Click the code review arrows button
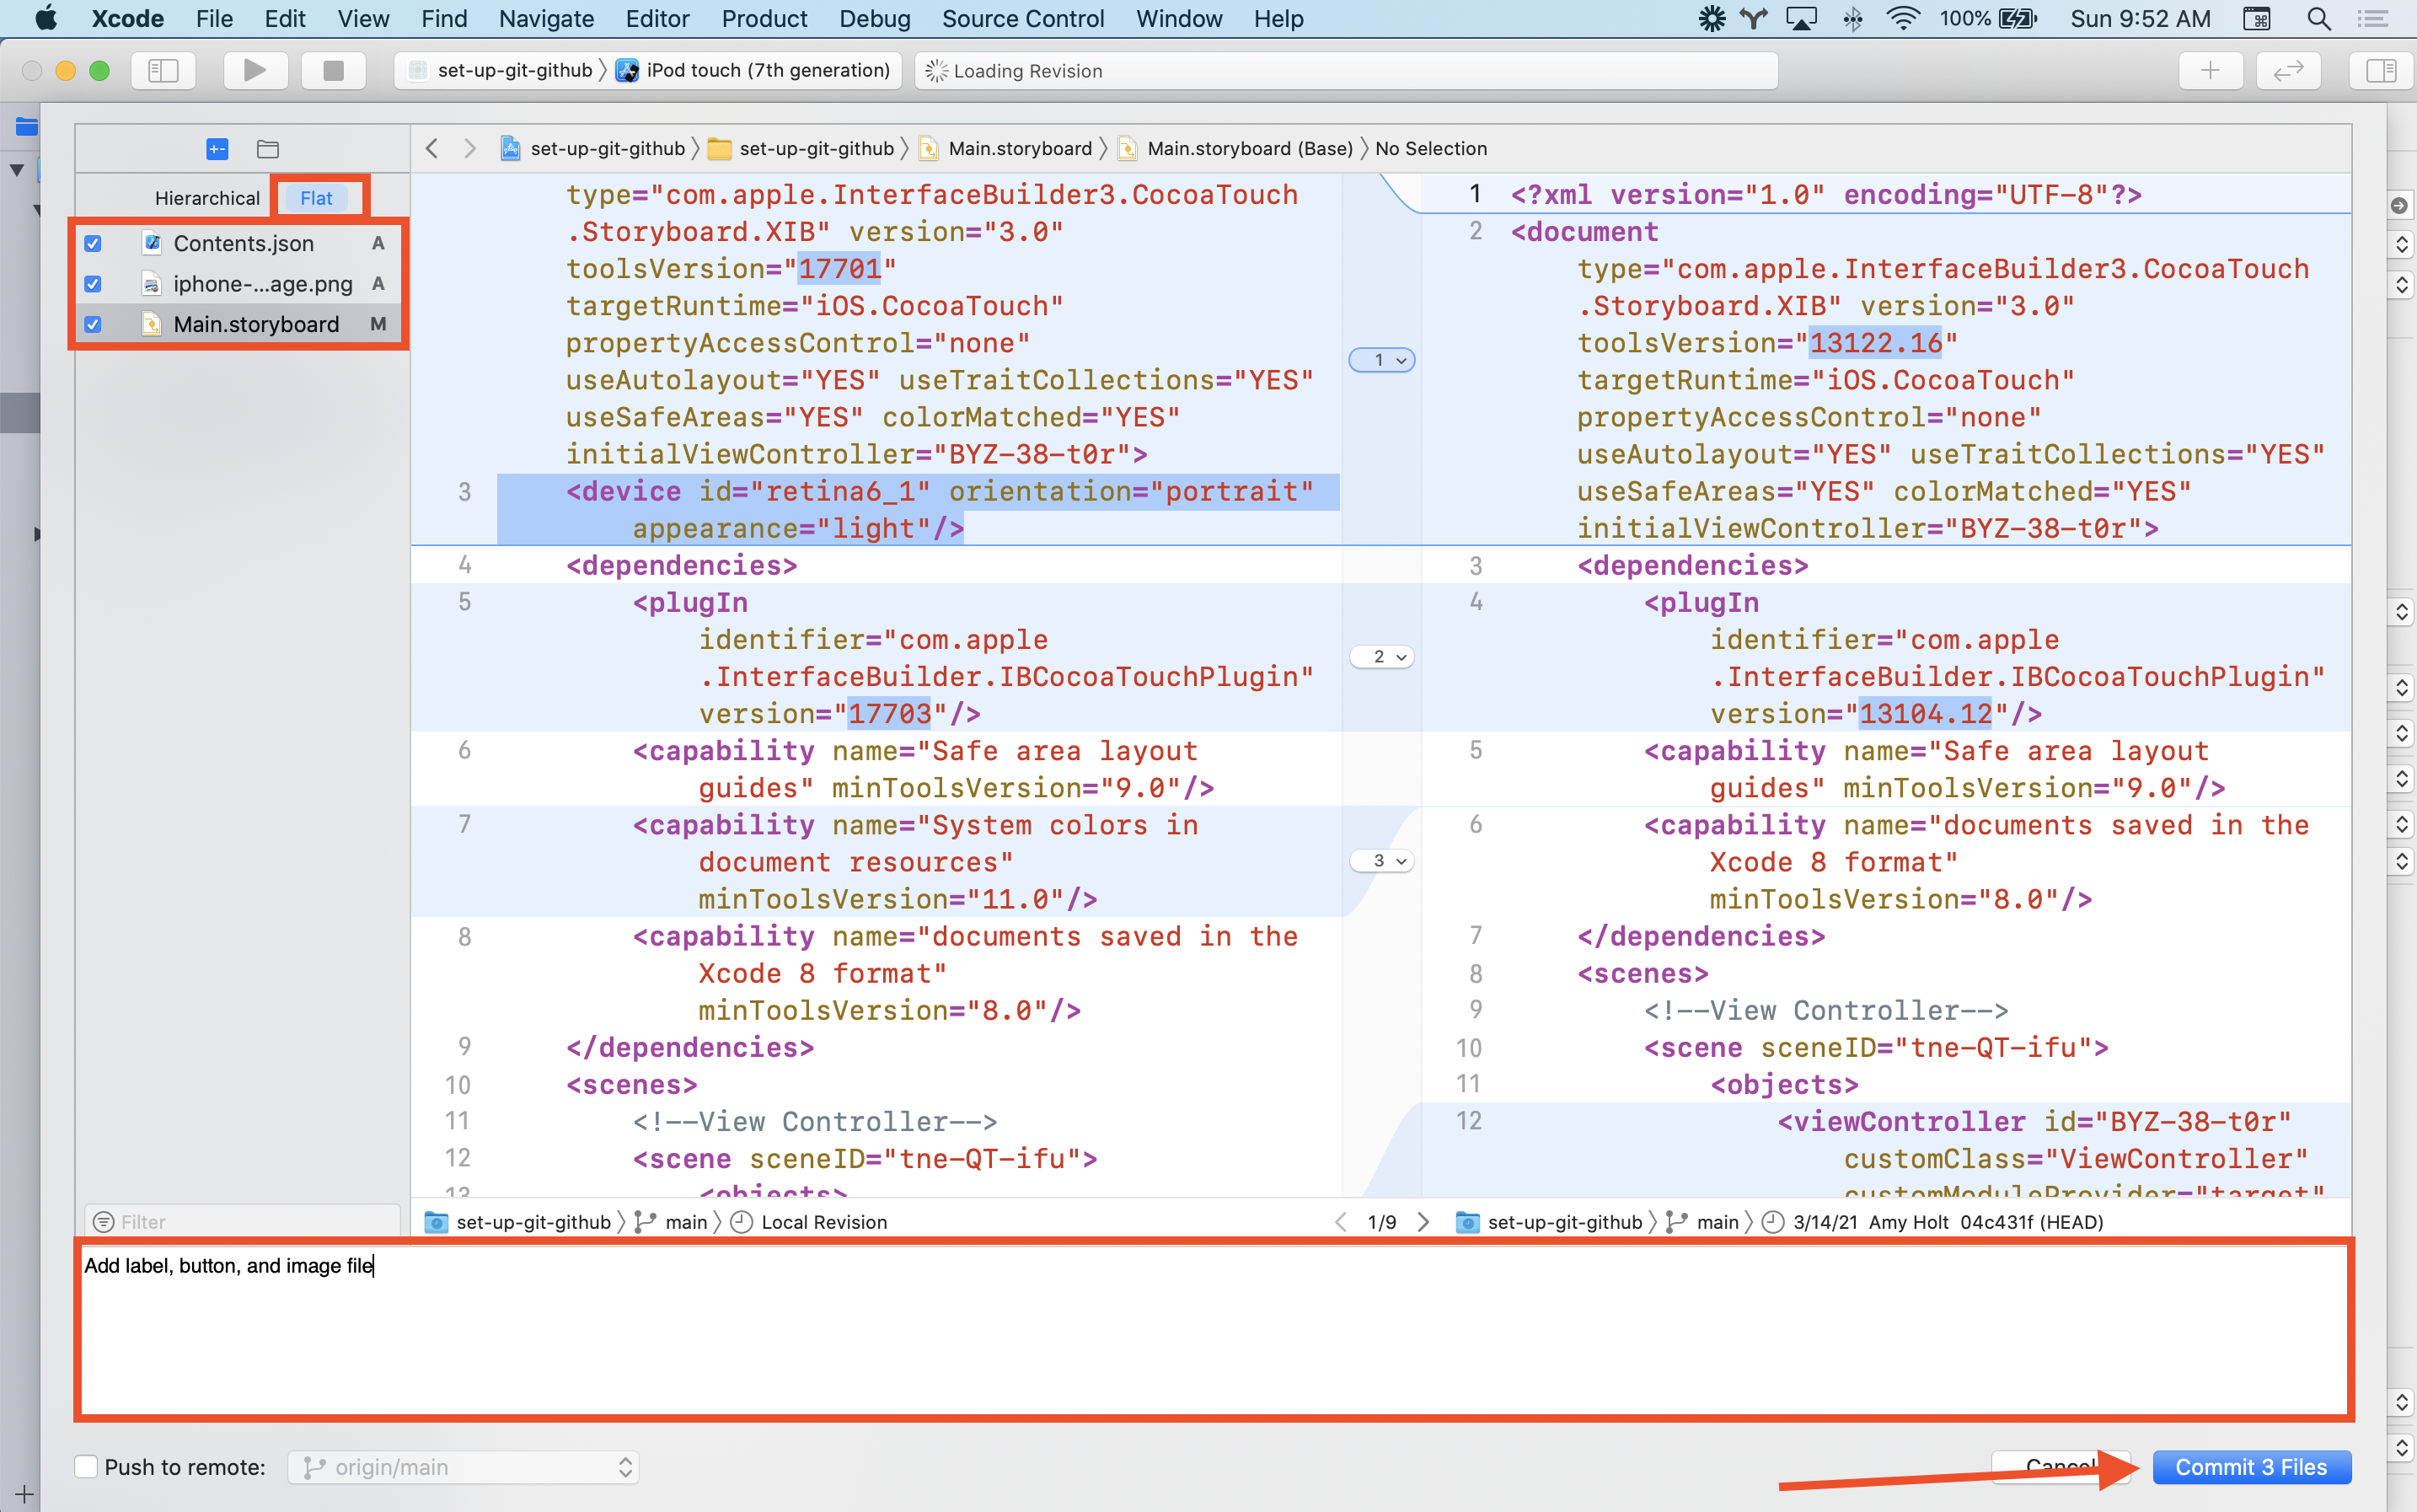2417x1512 pixels. pos(2288,70)
